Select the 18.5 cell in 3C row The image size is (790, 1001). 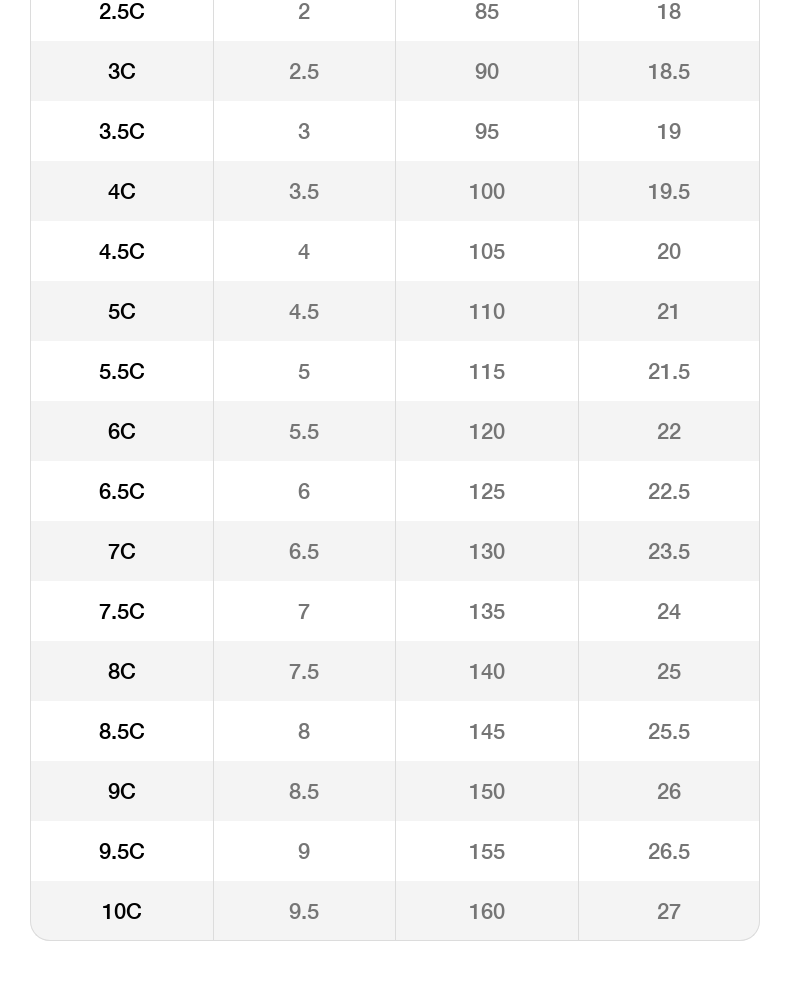point(668,72)
